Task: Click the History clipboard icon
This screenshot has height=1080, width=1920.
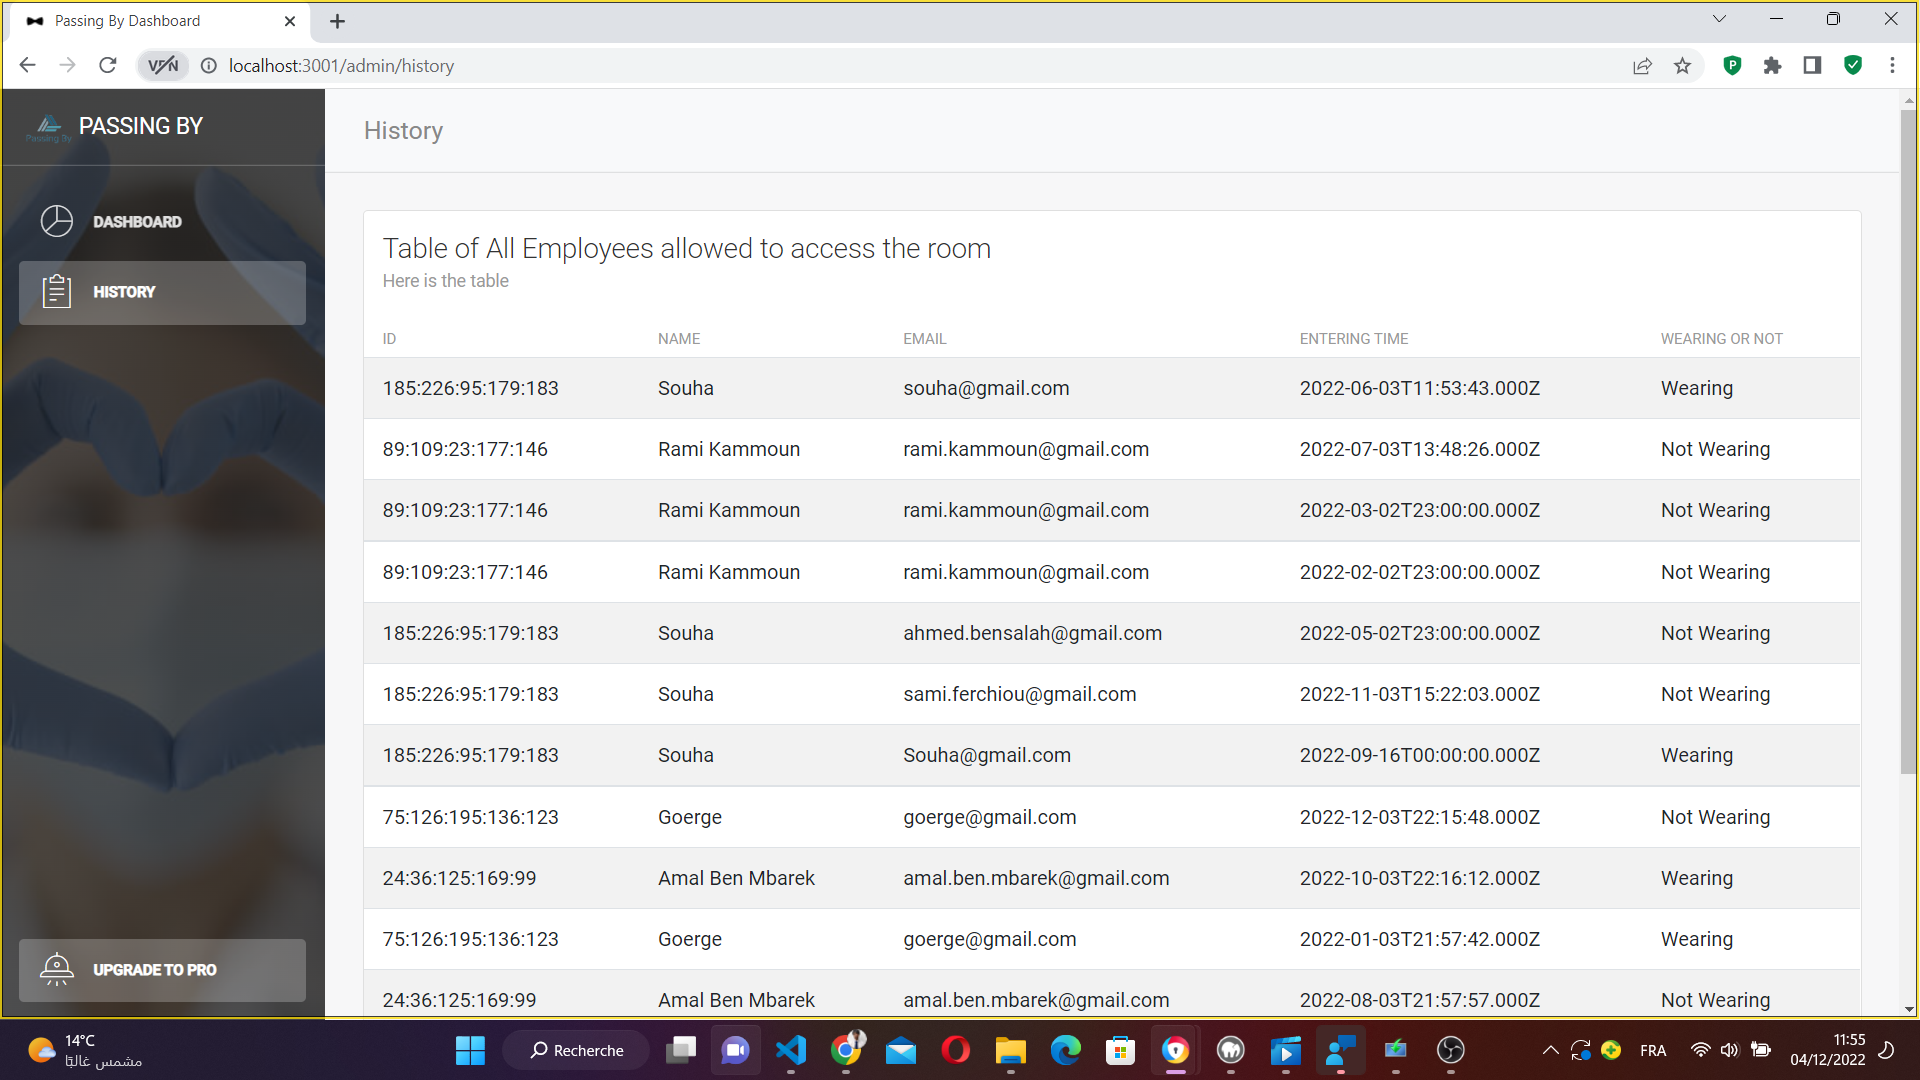Action: pyautogui.click(x=57, y=291)
